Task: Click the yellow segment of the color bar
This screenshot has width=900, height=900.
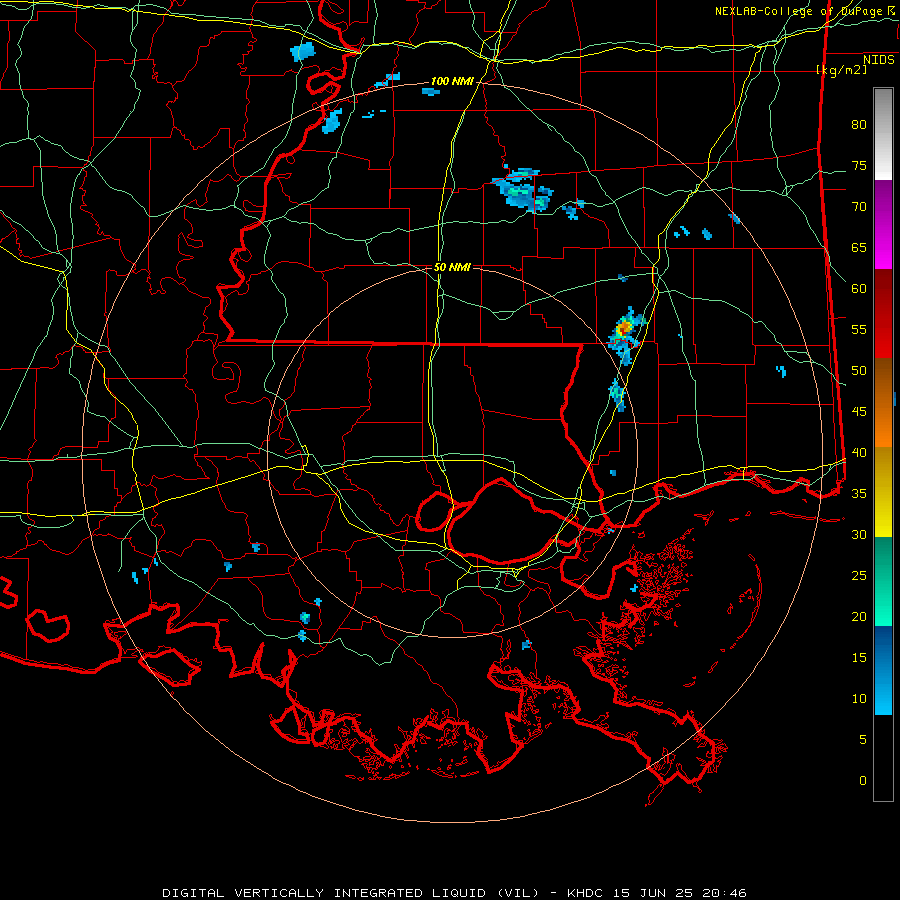Action: pyautogui.click(x=883, y=492)
